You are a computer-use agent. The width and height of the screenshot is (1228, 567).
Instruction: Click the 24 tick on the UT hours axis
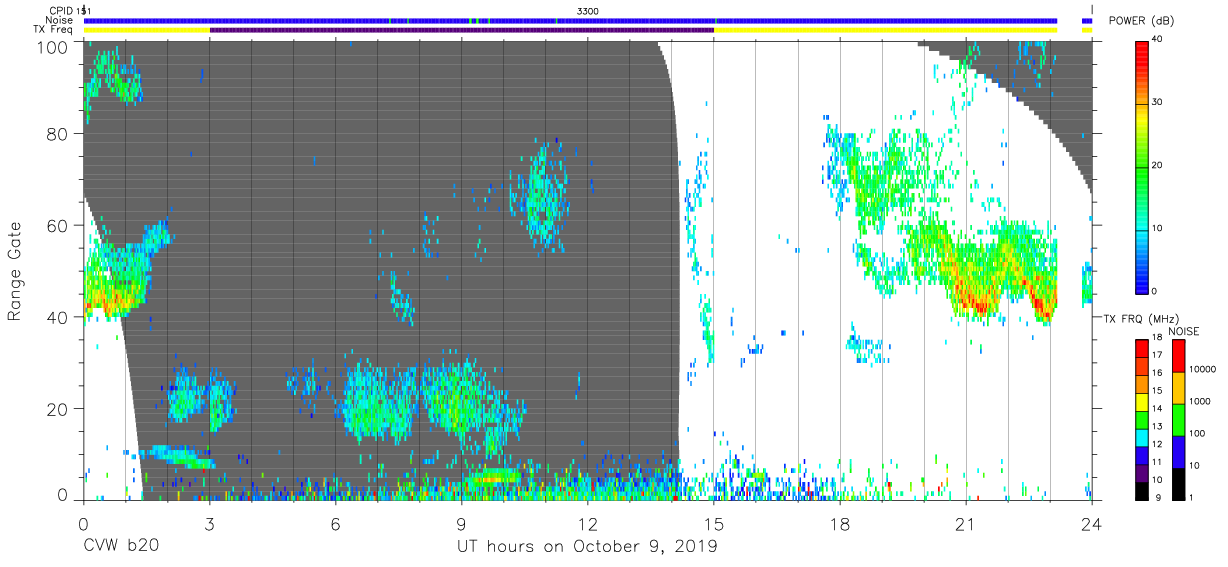point(1092,524)
